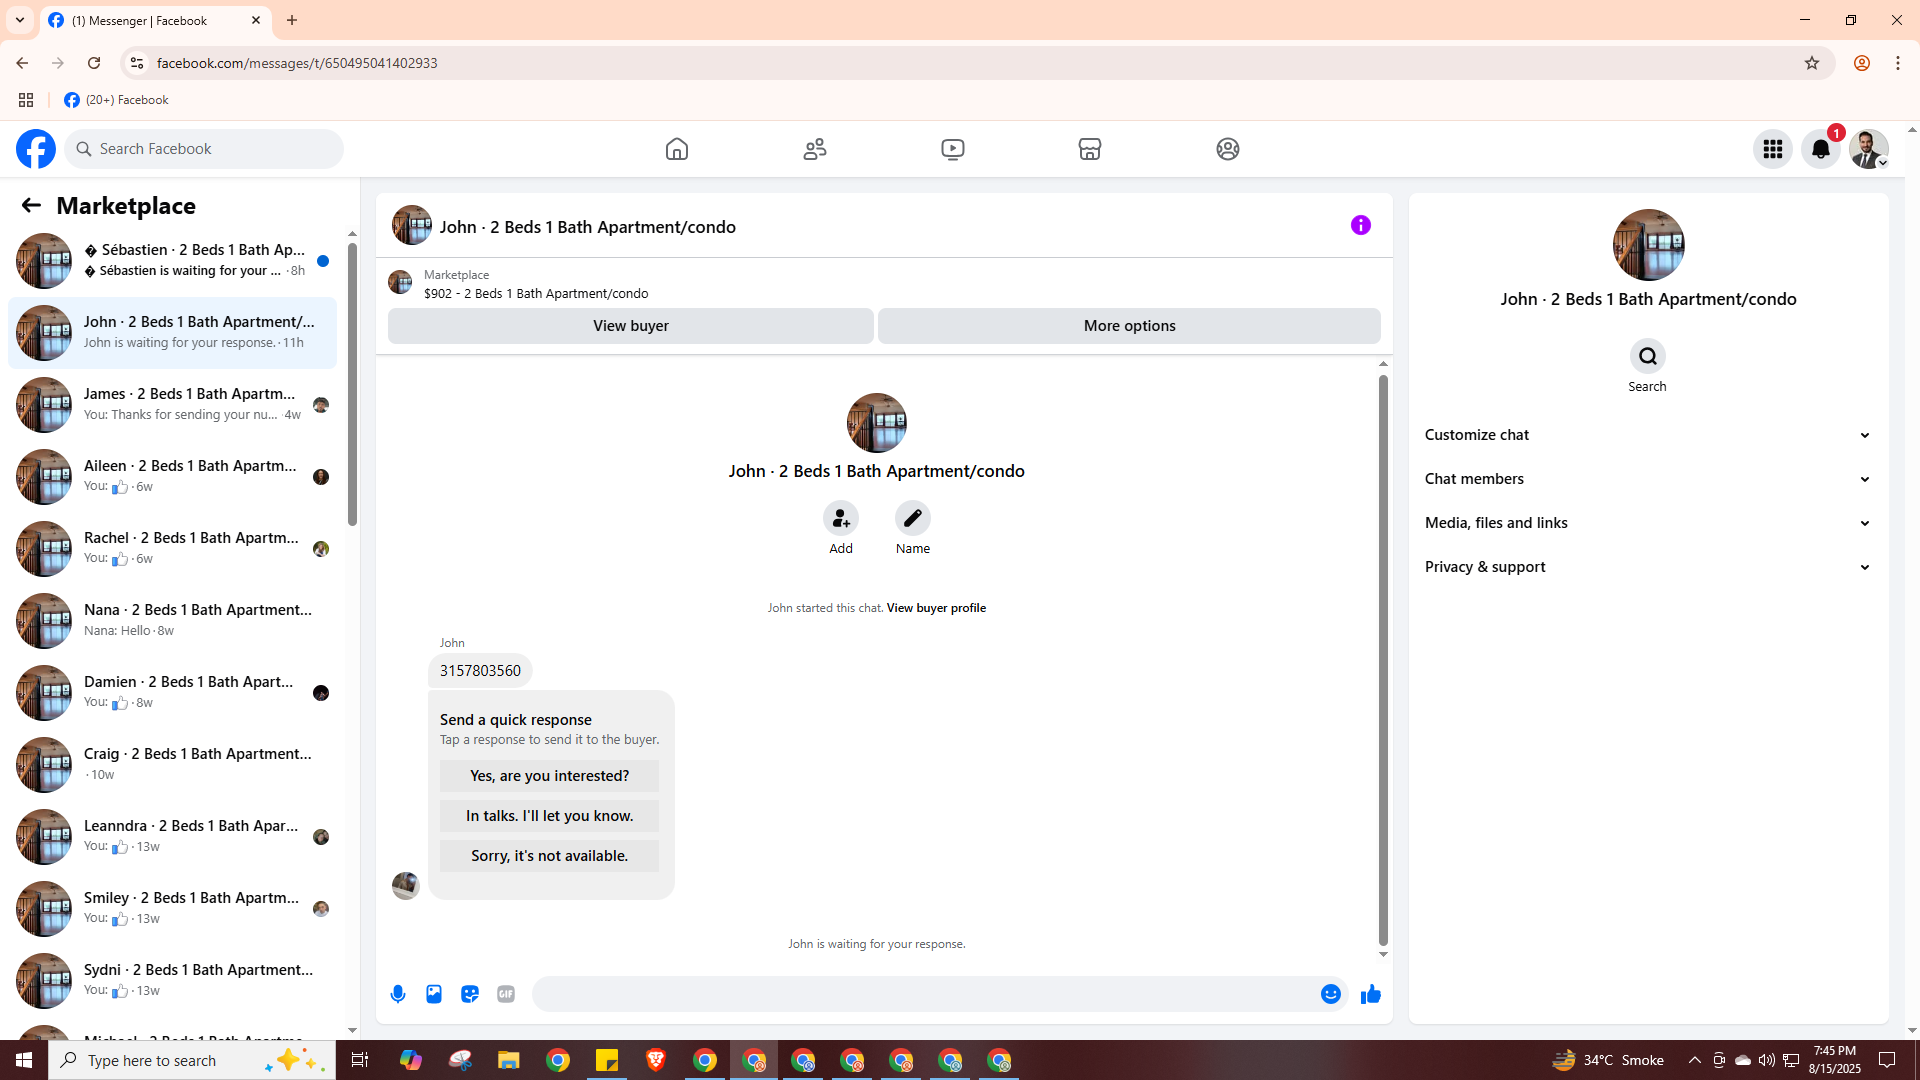This screenshot has height=1080, width=1920.
Task: Attach a photo with image icon
Action: tap(434, 994)
